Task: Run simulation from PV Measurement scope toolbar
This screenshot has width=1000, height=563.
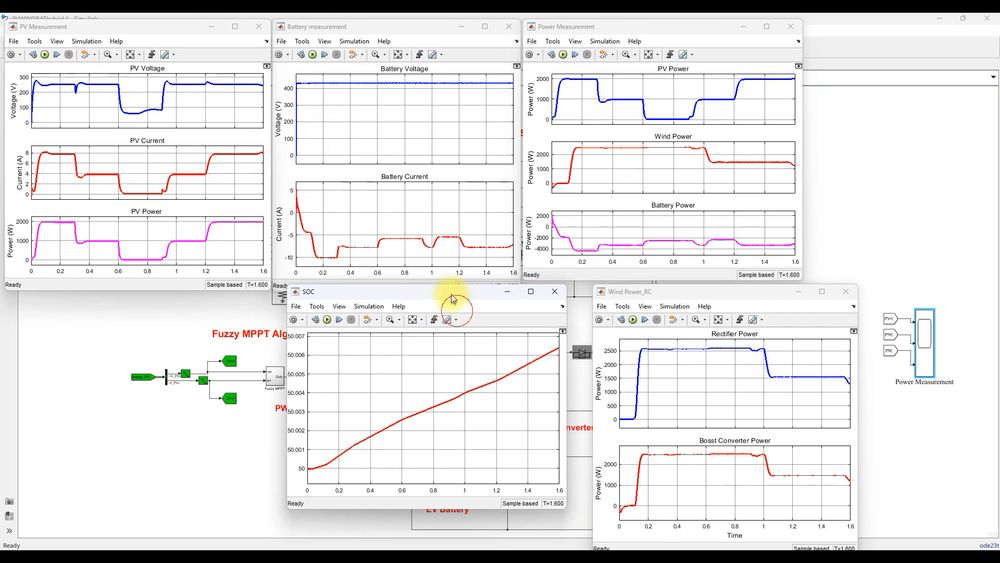Action: click(45, 55)
